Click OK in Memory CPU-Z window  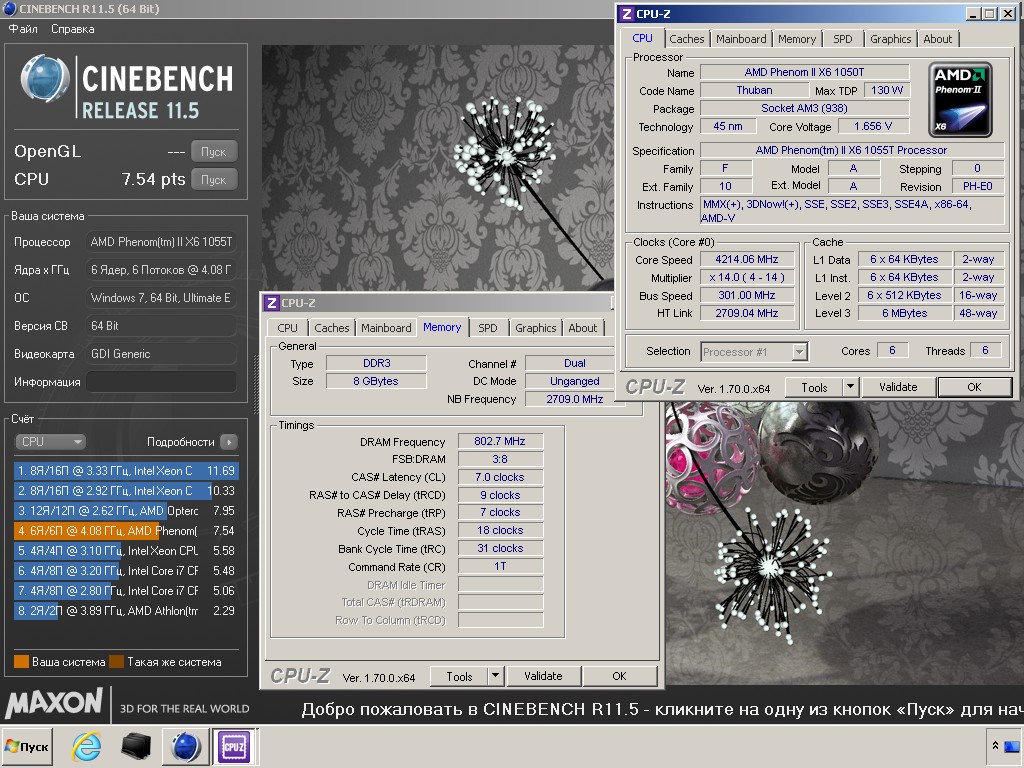[x=619, y=677]
